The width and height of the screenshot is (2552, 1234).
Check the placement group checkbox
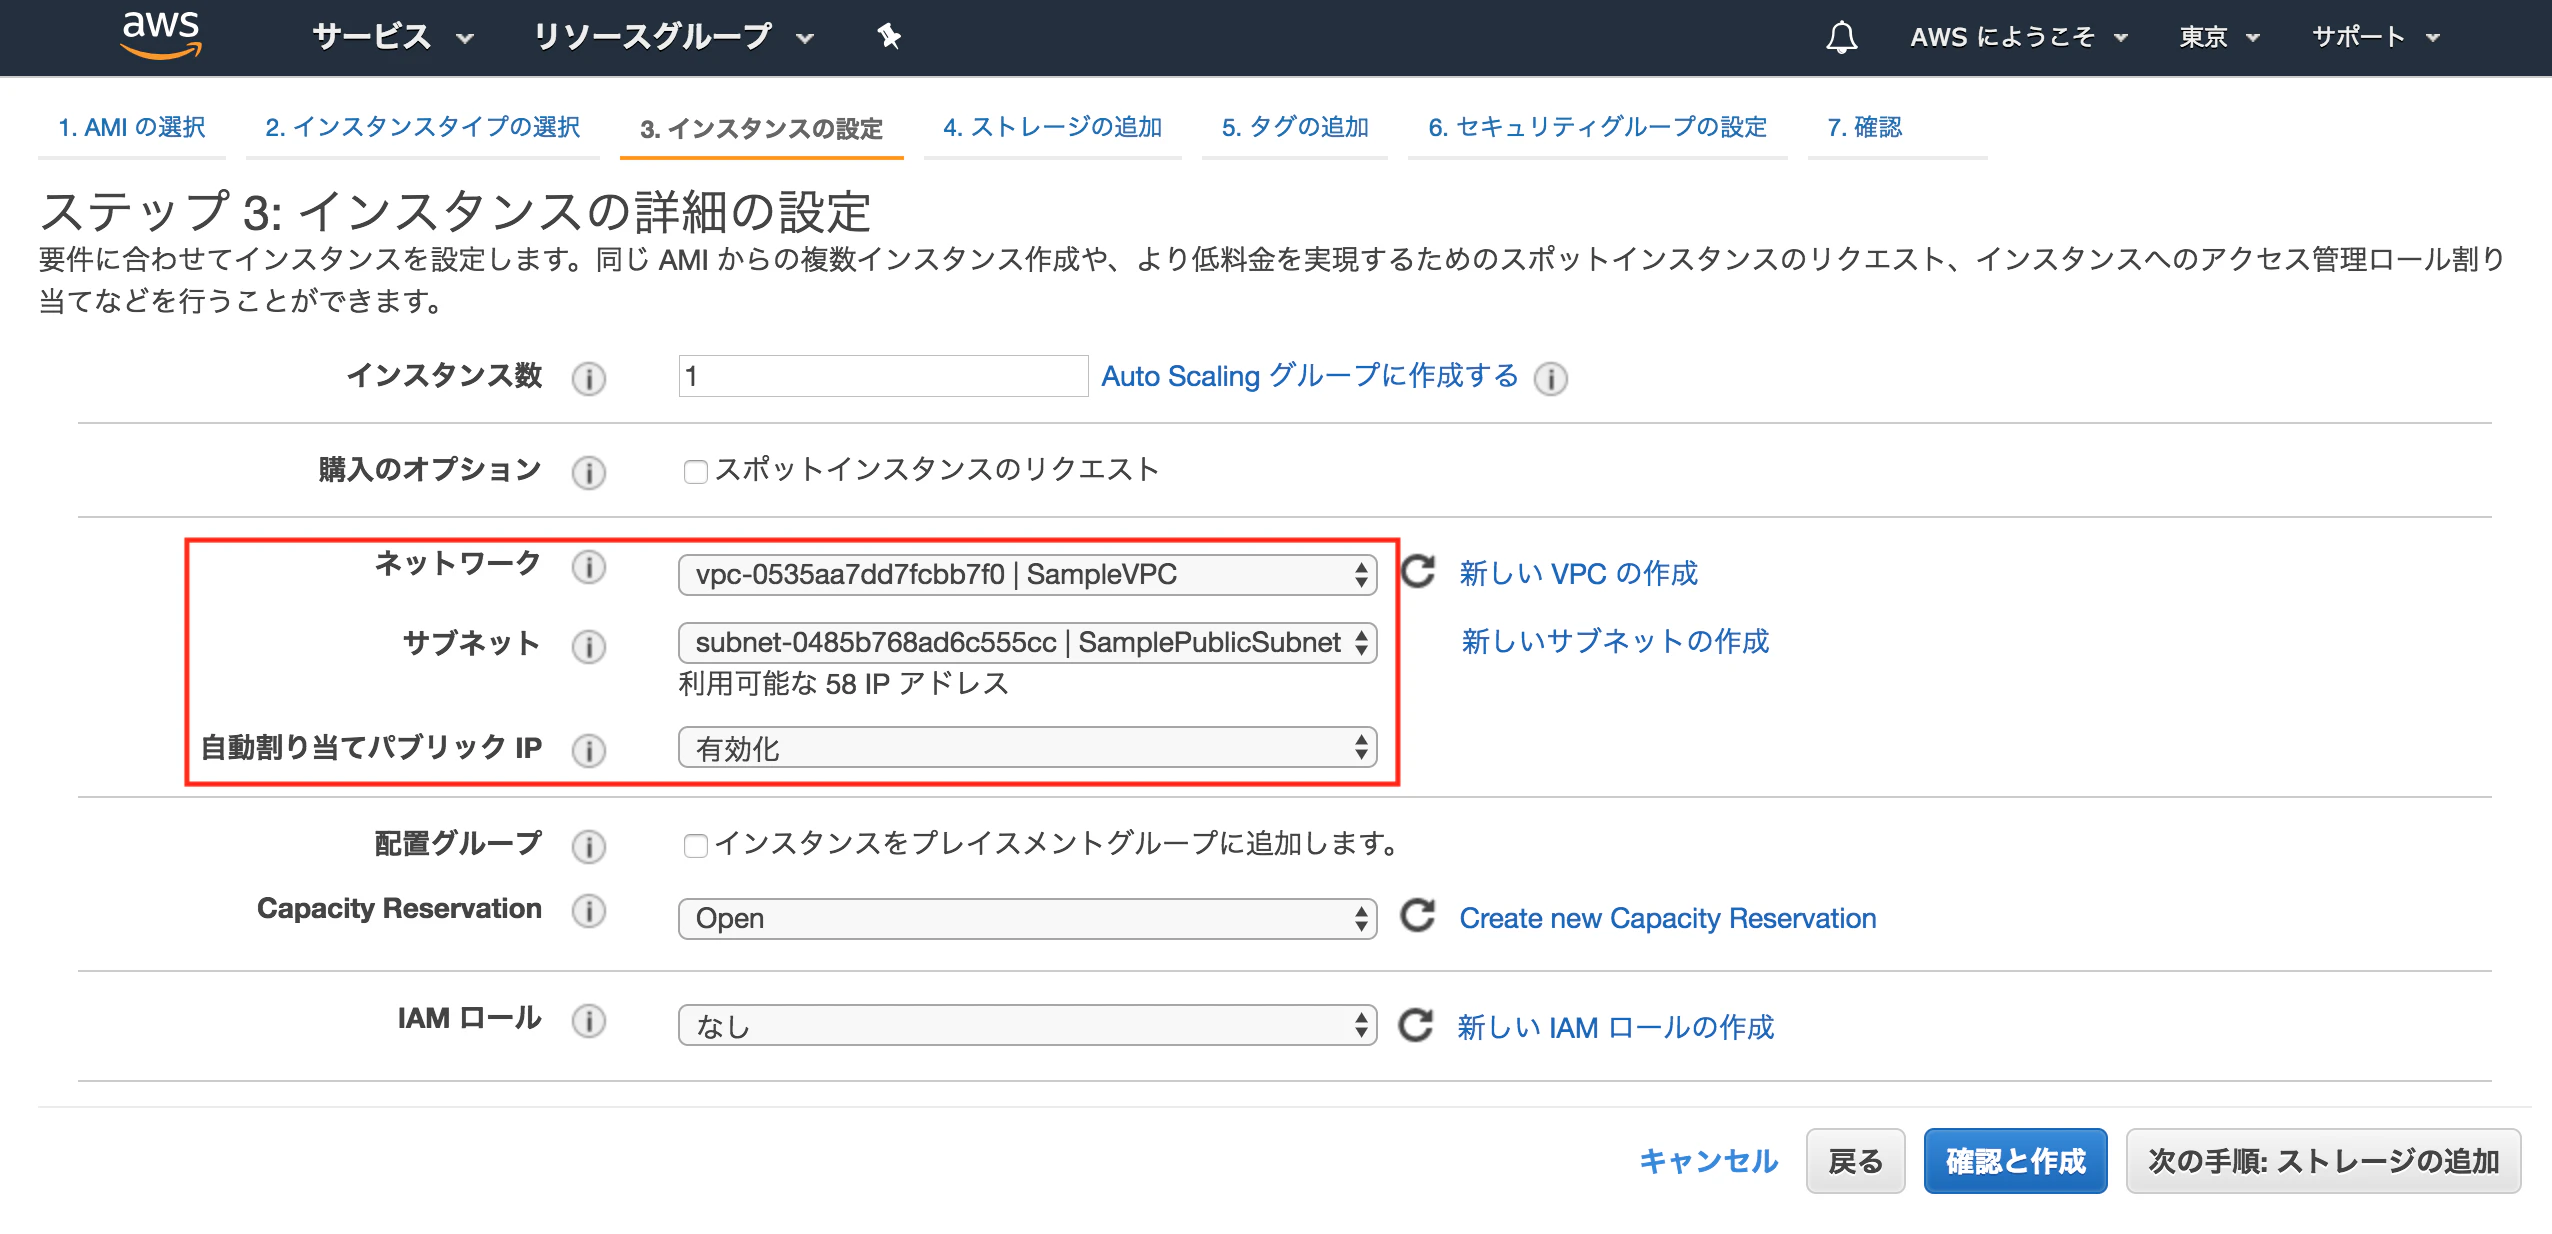click(x=695, y=846)
